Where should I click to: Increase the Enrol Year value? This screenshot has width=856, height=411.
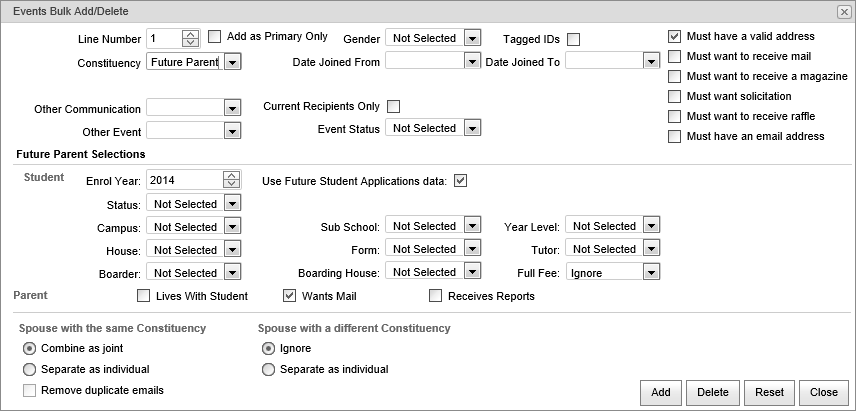pyautogui.click(x=232, y=176)
